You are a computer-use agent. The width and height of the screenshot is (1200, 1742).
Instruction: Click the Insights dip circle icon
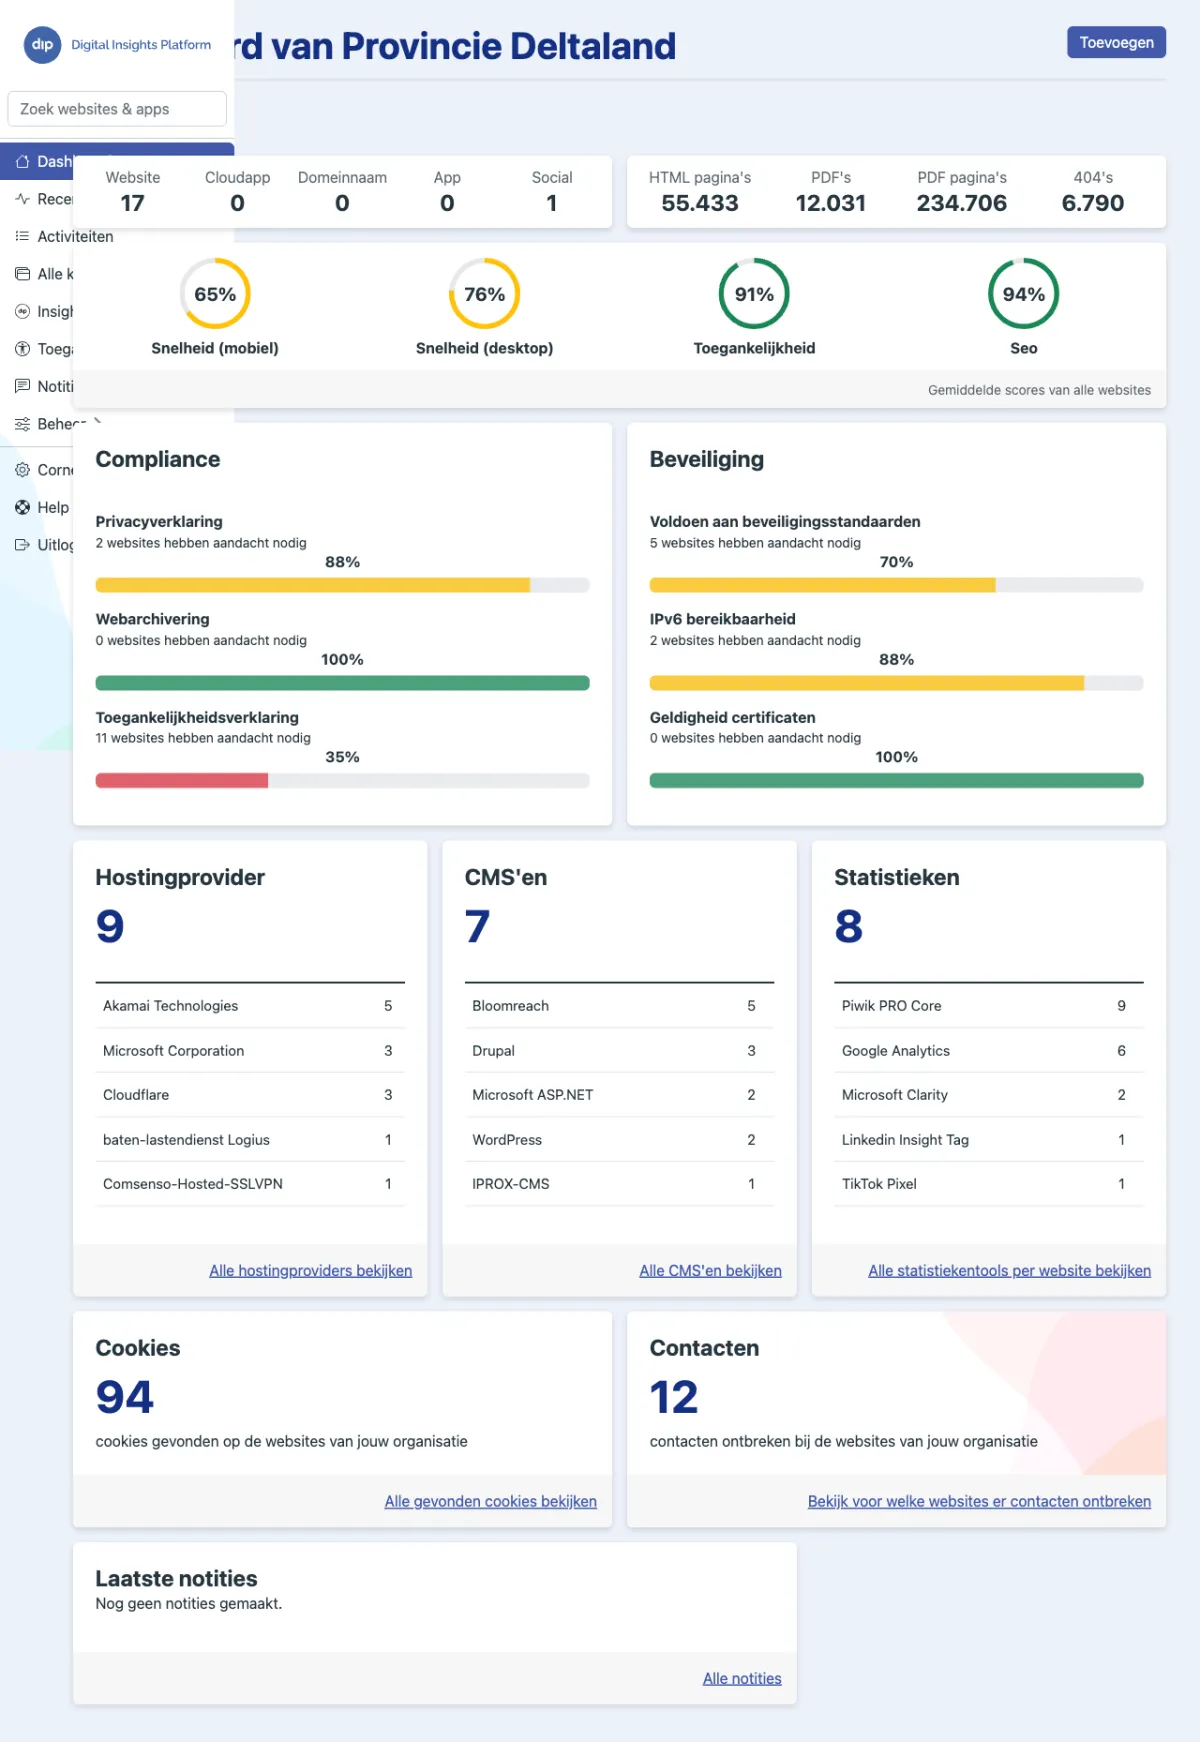(x=22, y=312)
